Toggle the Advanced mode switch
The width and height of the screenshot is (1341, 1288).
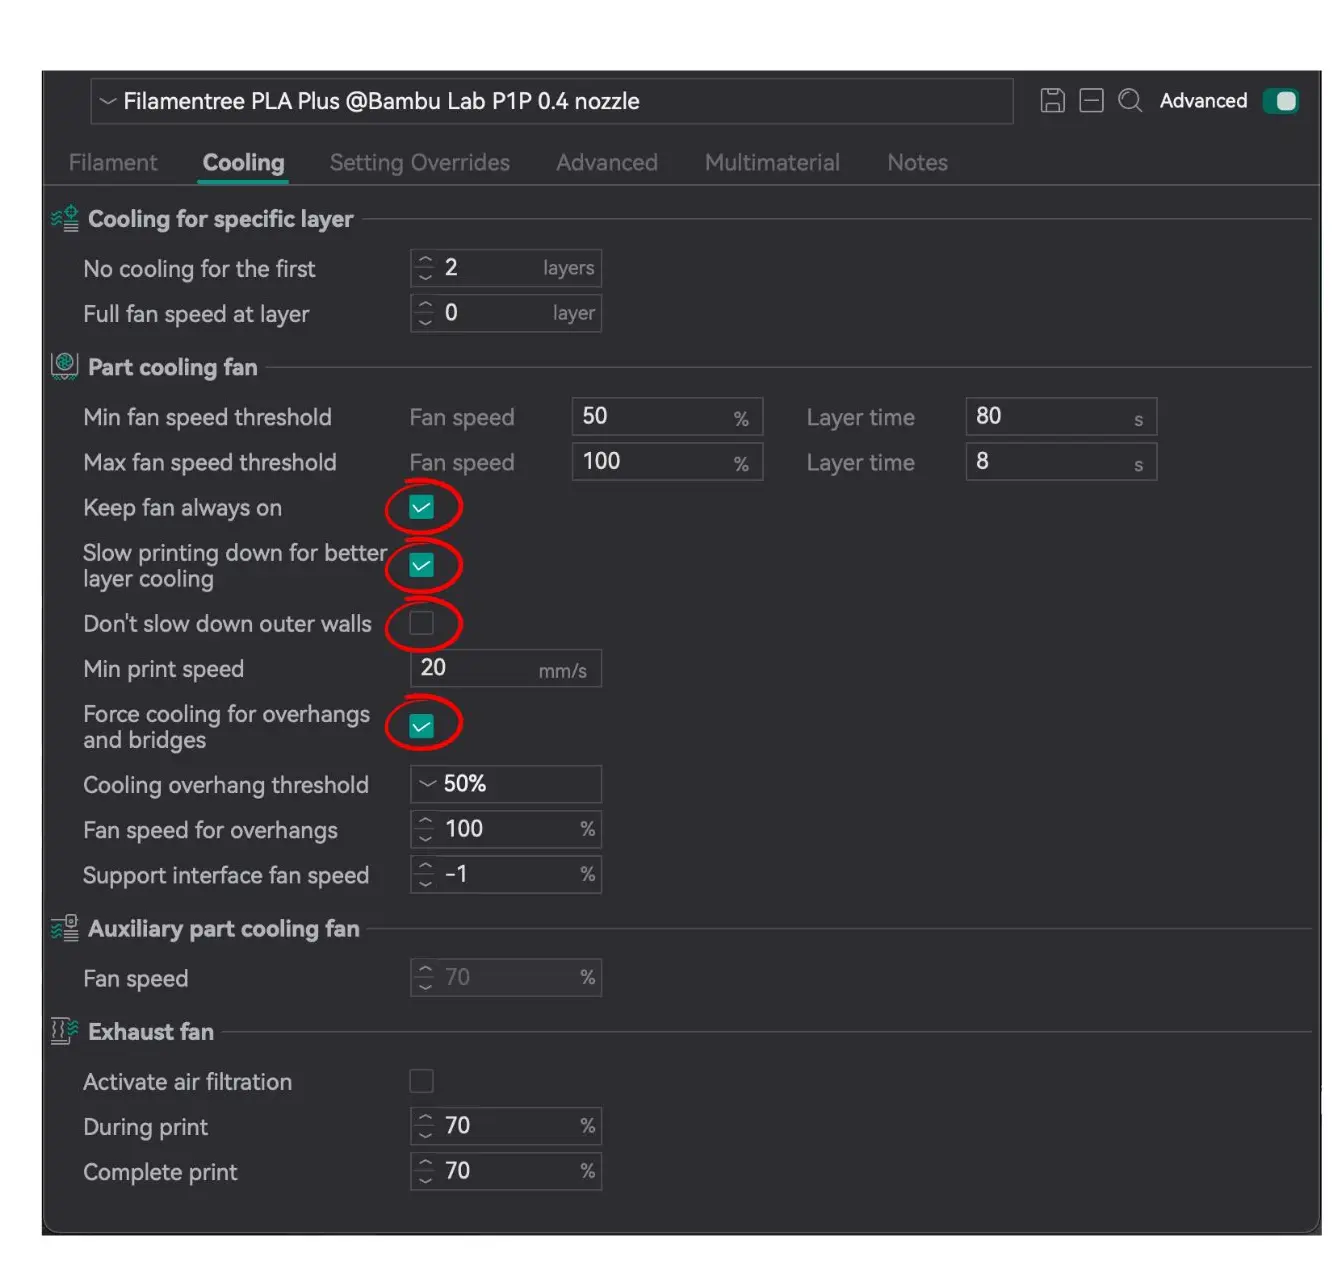click(x=1280, y=101)
